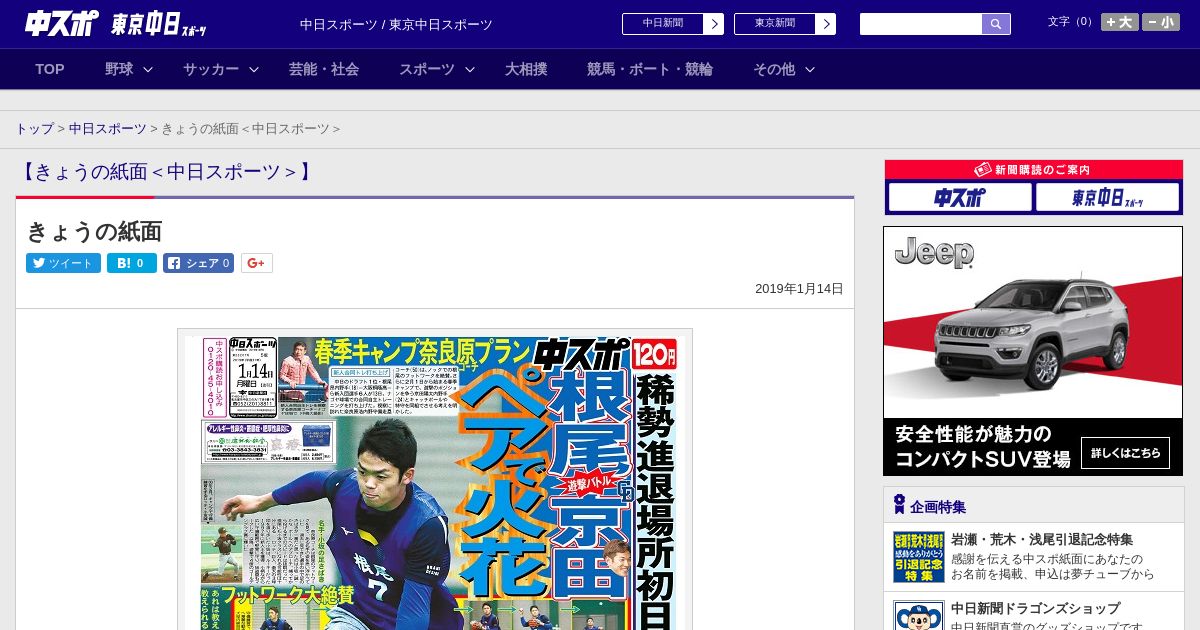Share via the Facebook シェア button
This screenshot has height=630, width=1200.
[x=198, y=263]
